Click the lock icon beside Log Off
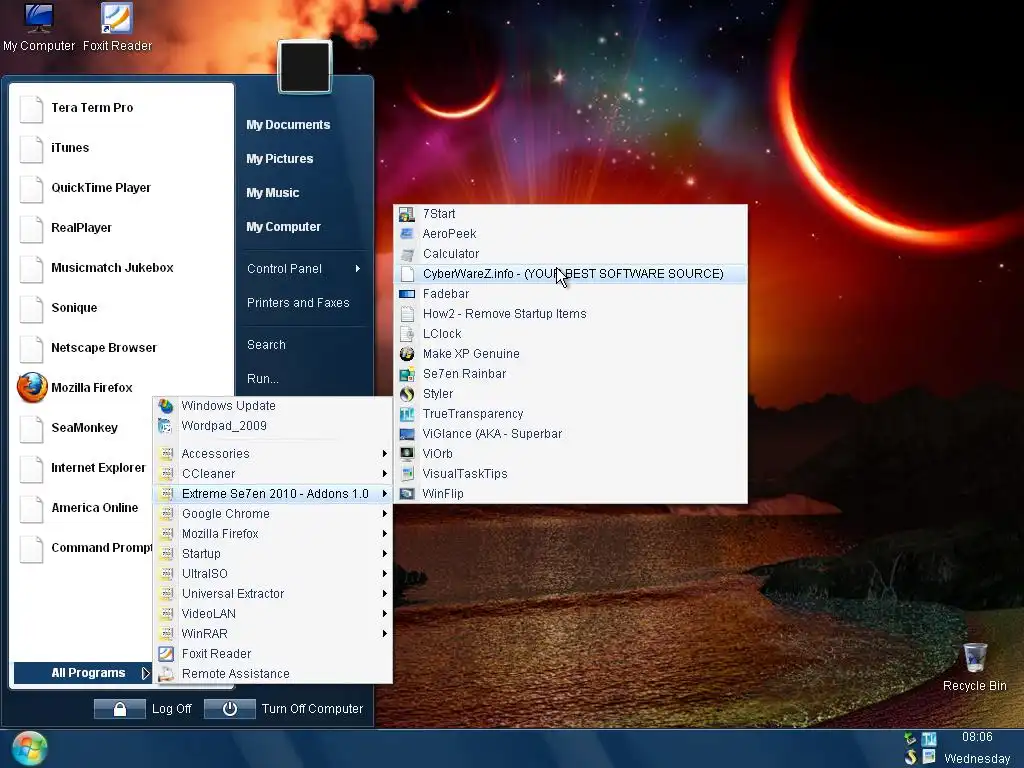1024x768 pixels. (x=120, y=709)
